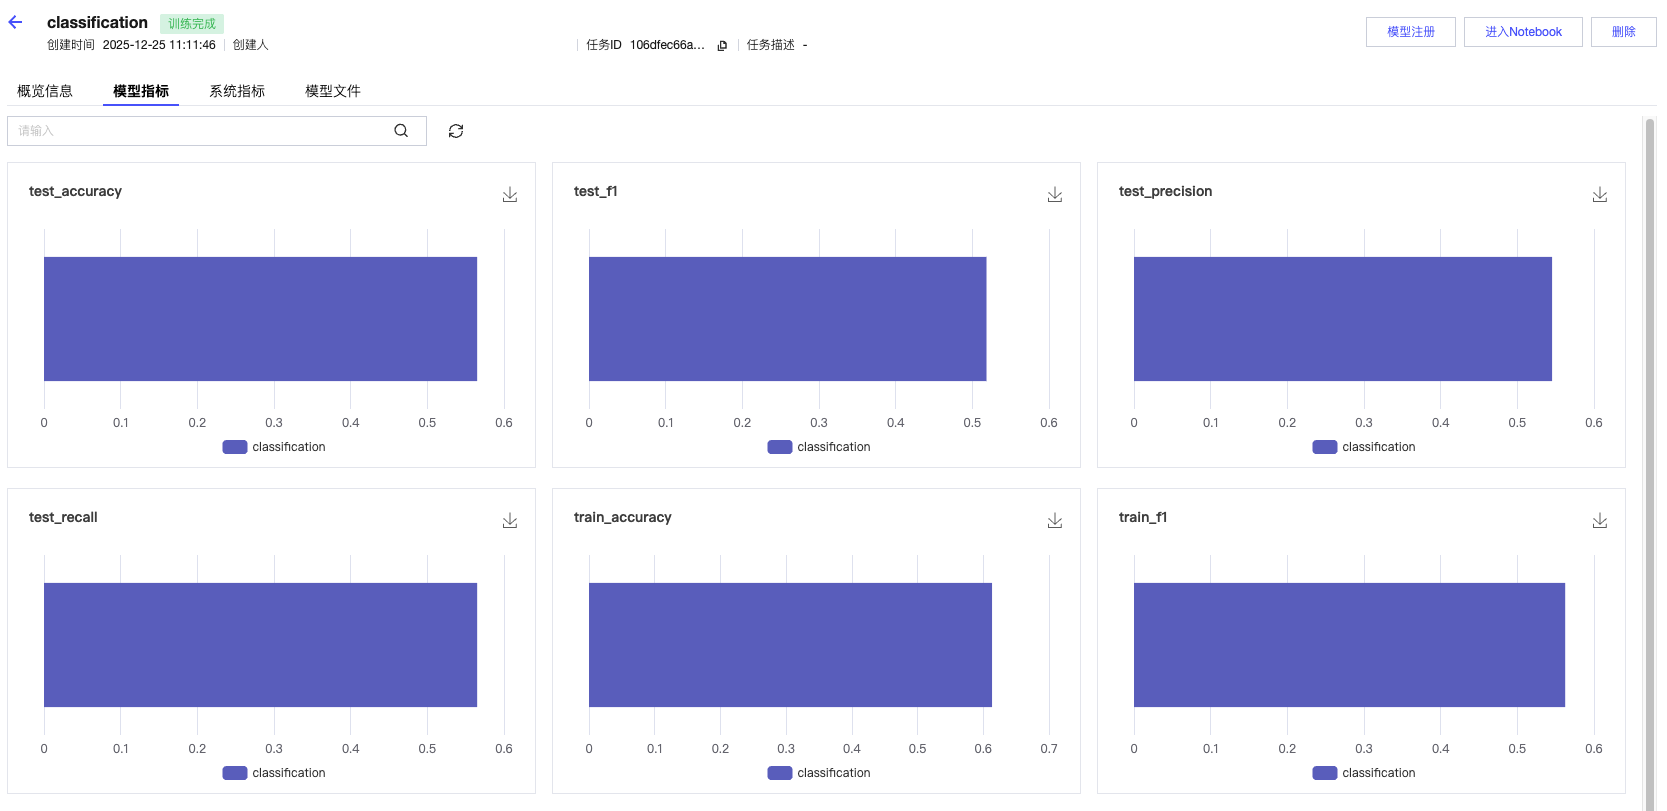
Task: Click the 进入Notebook button
Action: tap(1523, 32)
